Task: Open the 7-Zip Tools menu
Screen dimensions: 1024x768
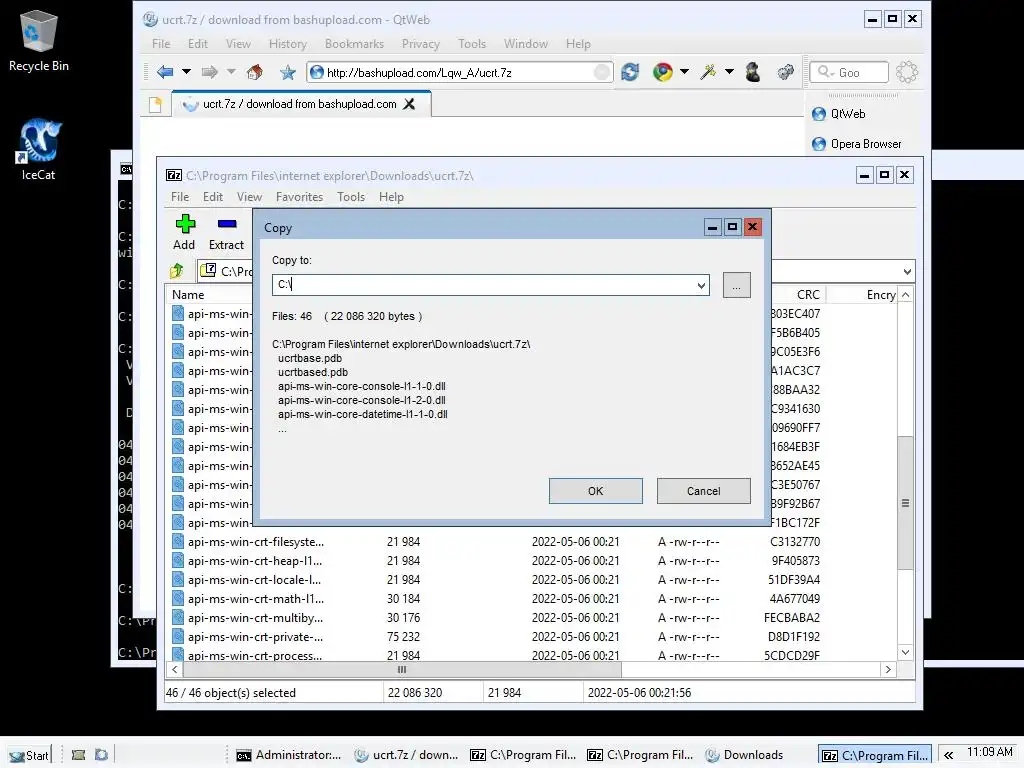Action: click(x=351, y=197)
